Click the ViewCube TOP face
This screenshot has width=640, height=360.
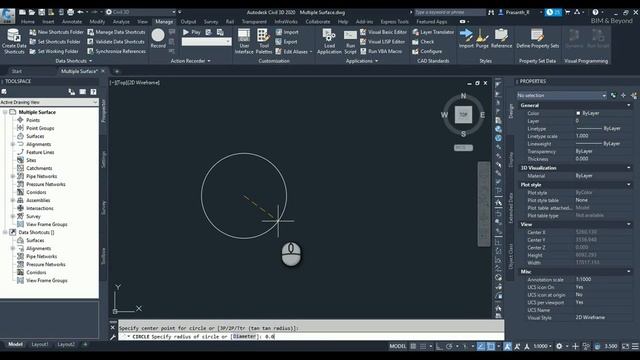(x=463, y=115)
